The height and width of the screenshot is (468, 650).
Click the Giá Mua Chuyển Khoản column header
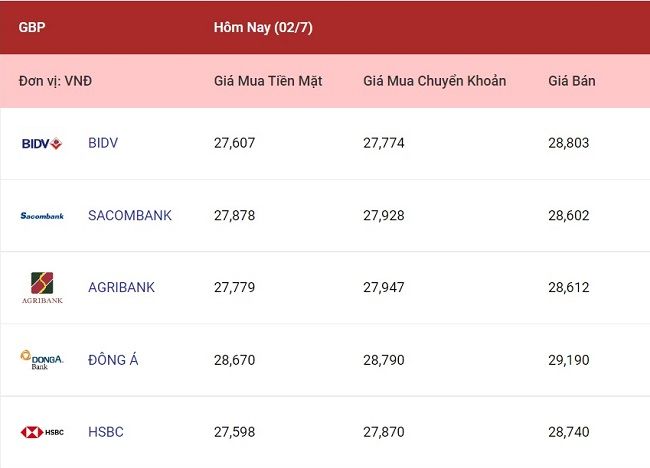pyautogui.click(x=434, y=81)
